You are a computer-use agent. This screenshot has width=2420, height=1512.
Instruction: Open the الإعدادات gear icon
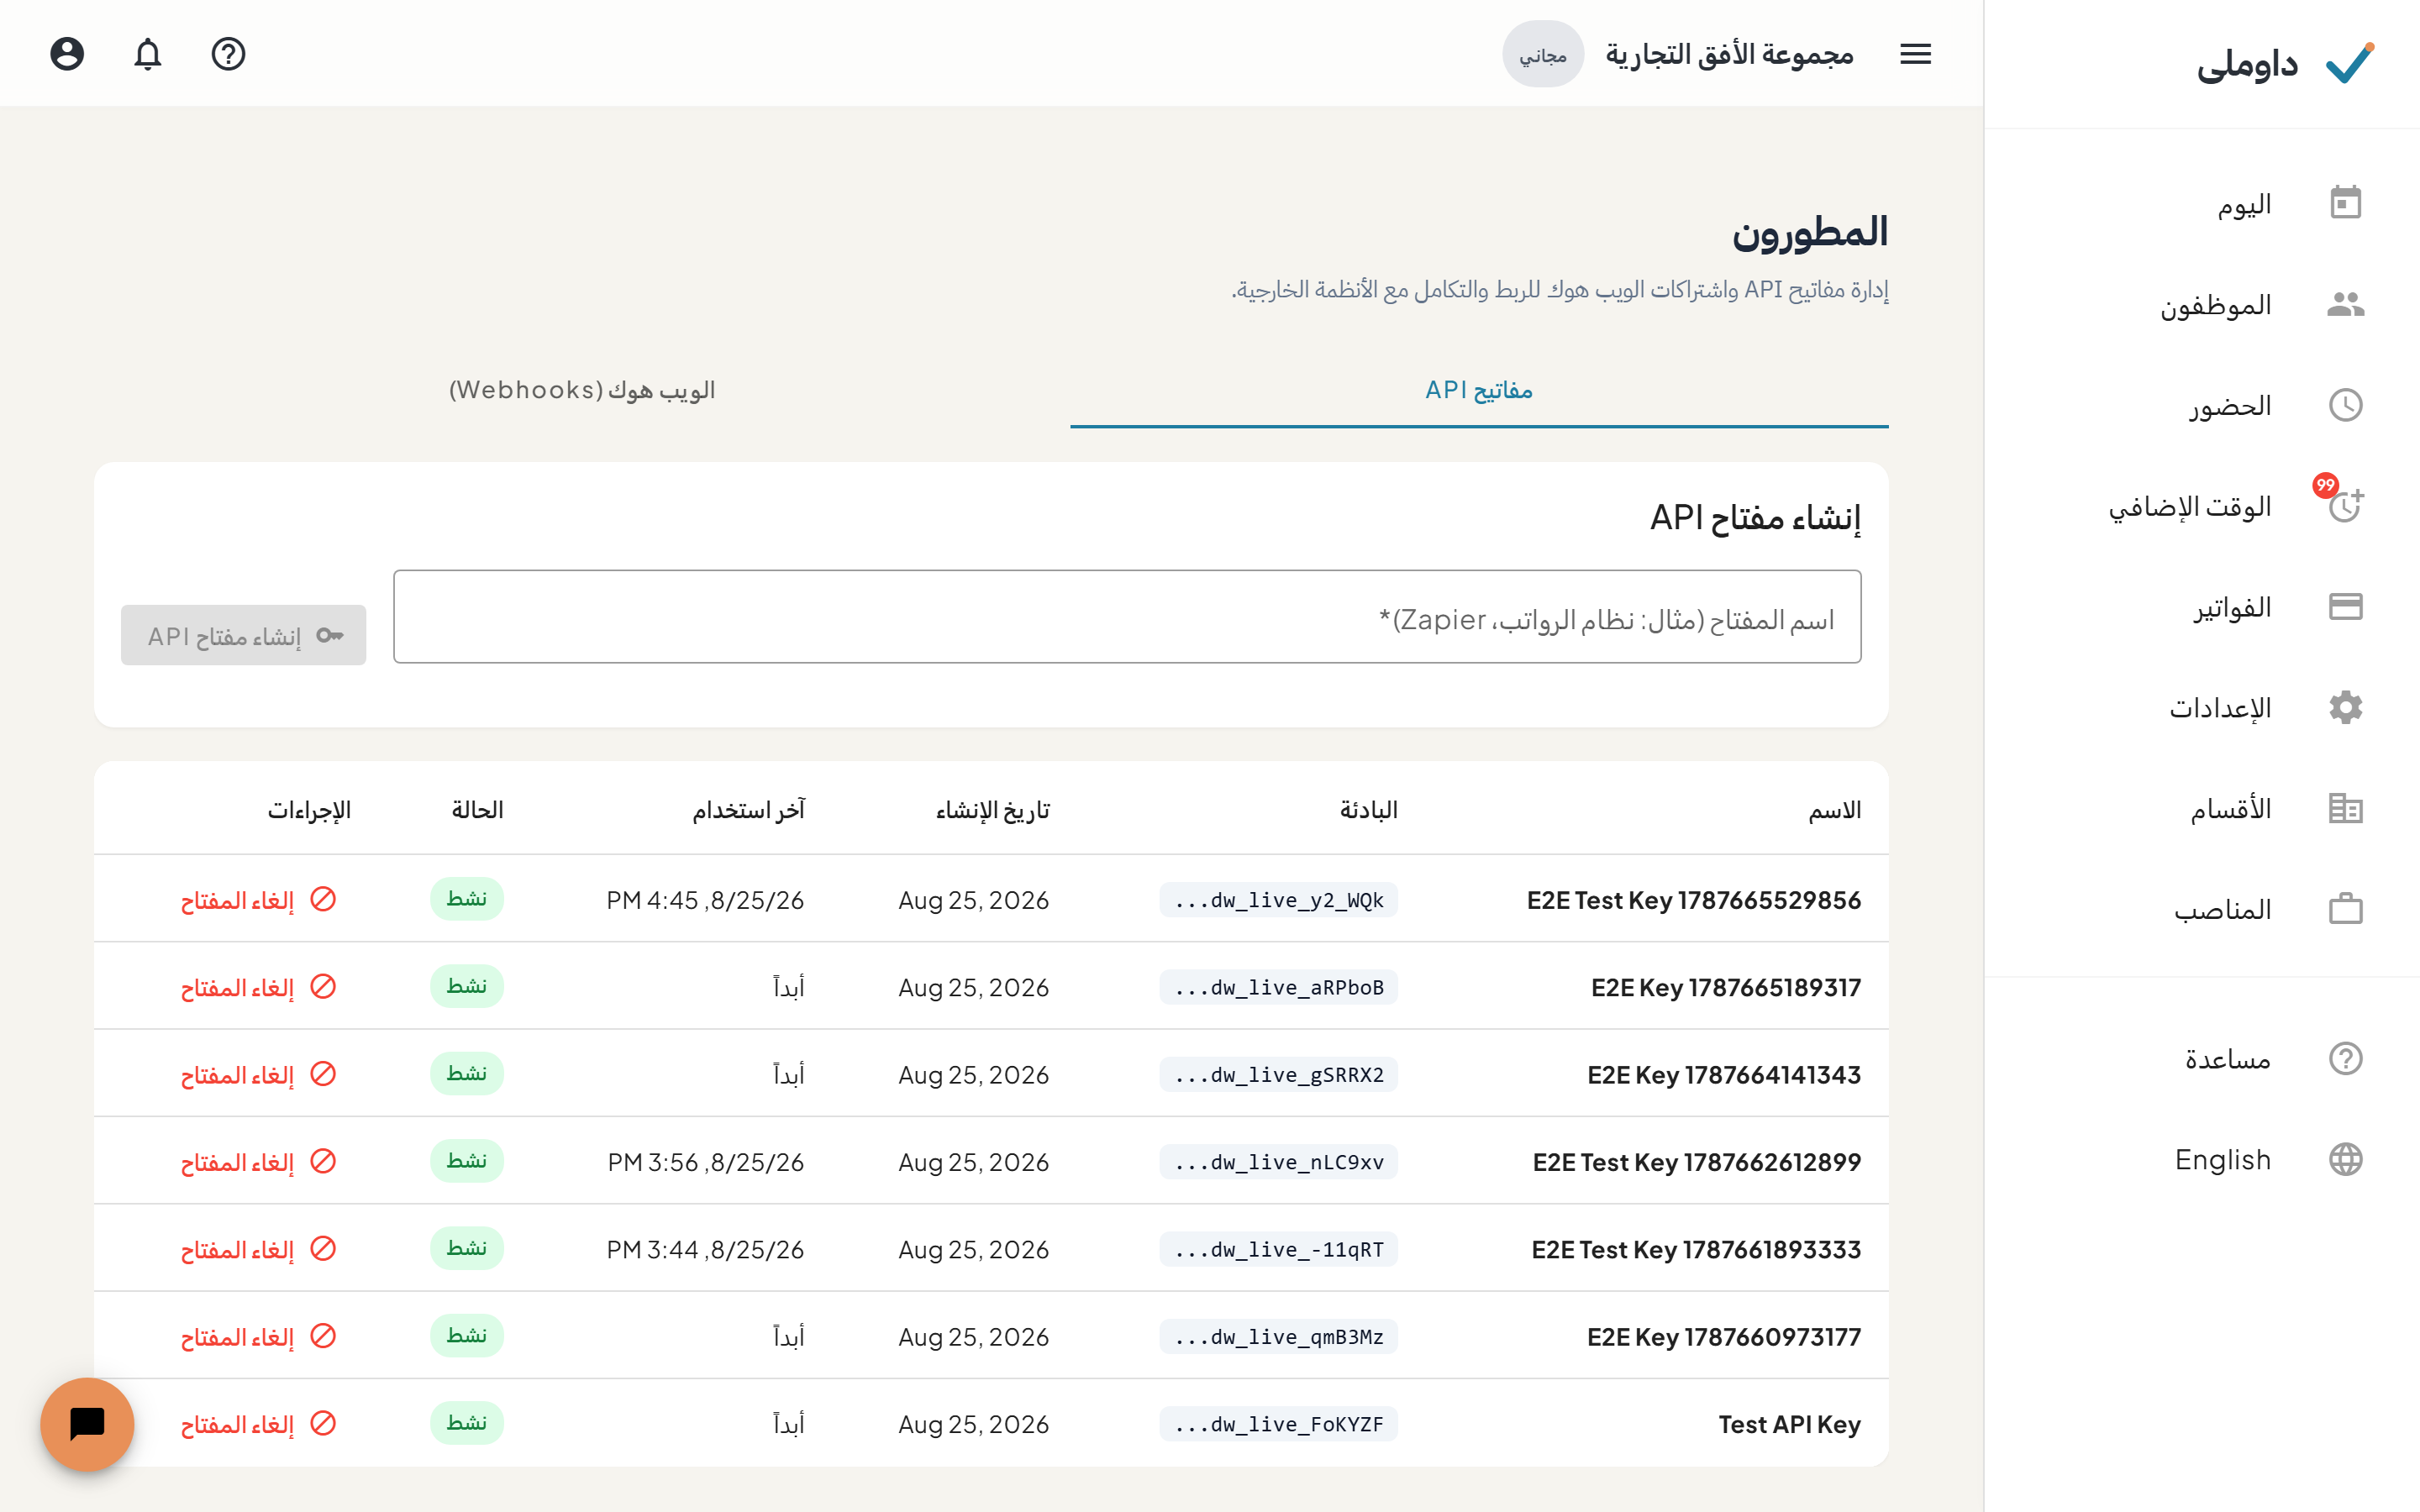pyautogui.click(x=2345, y=708)
